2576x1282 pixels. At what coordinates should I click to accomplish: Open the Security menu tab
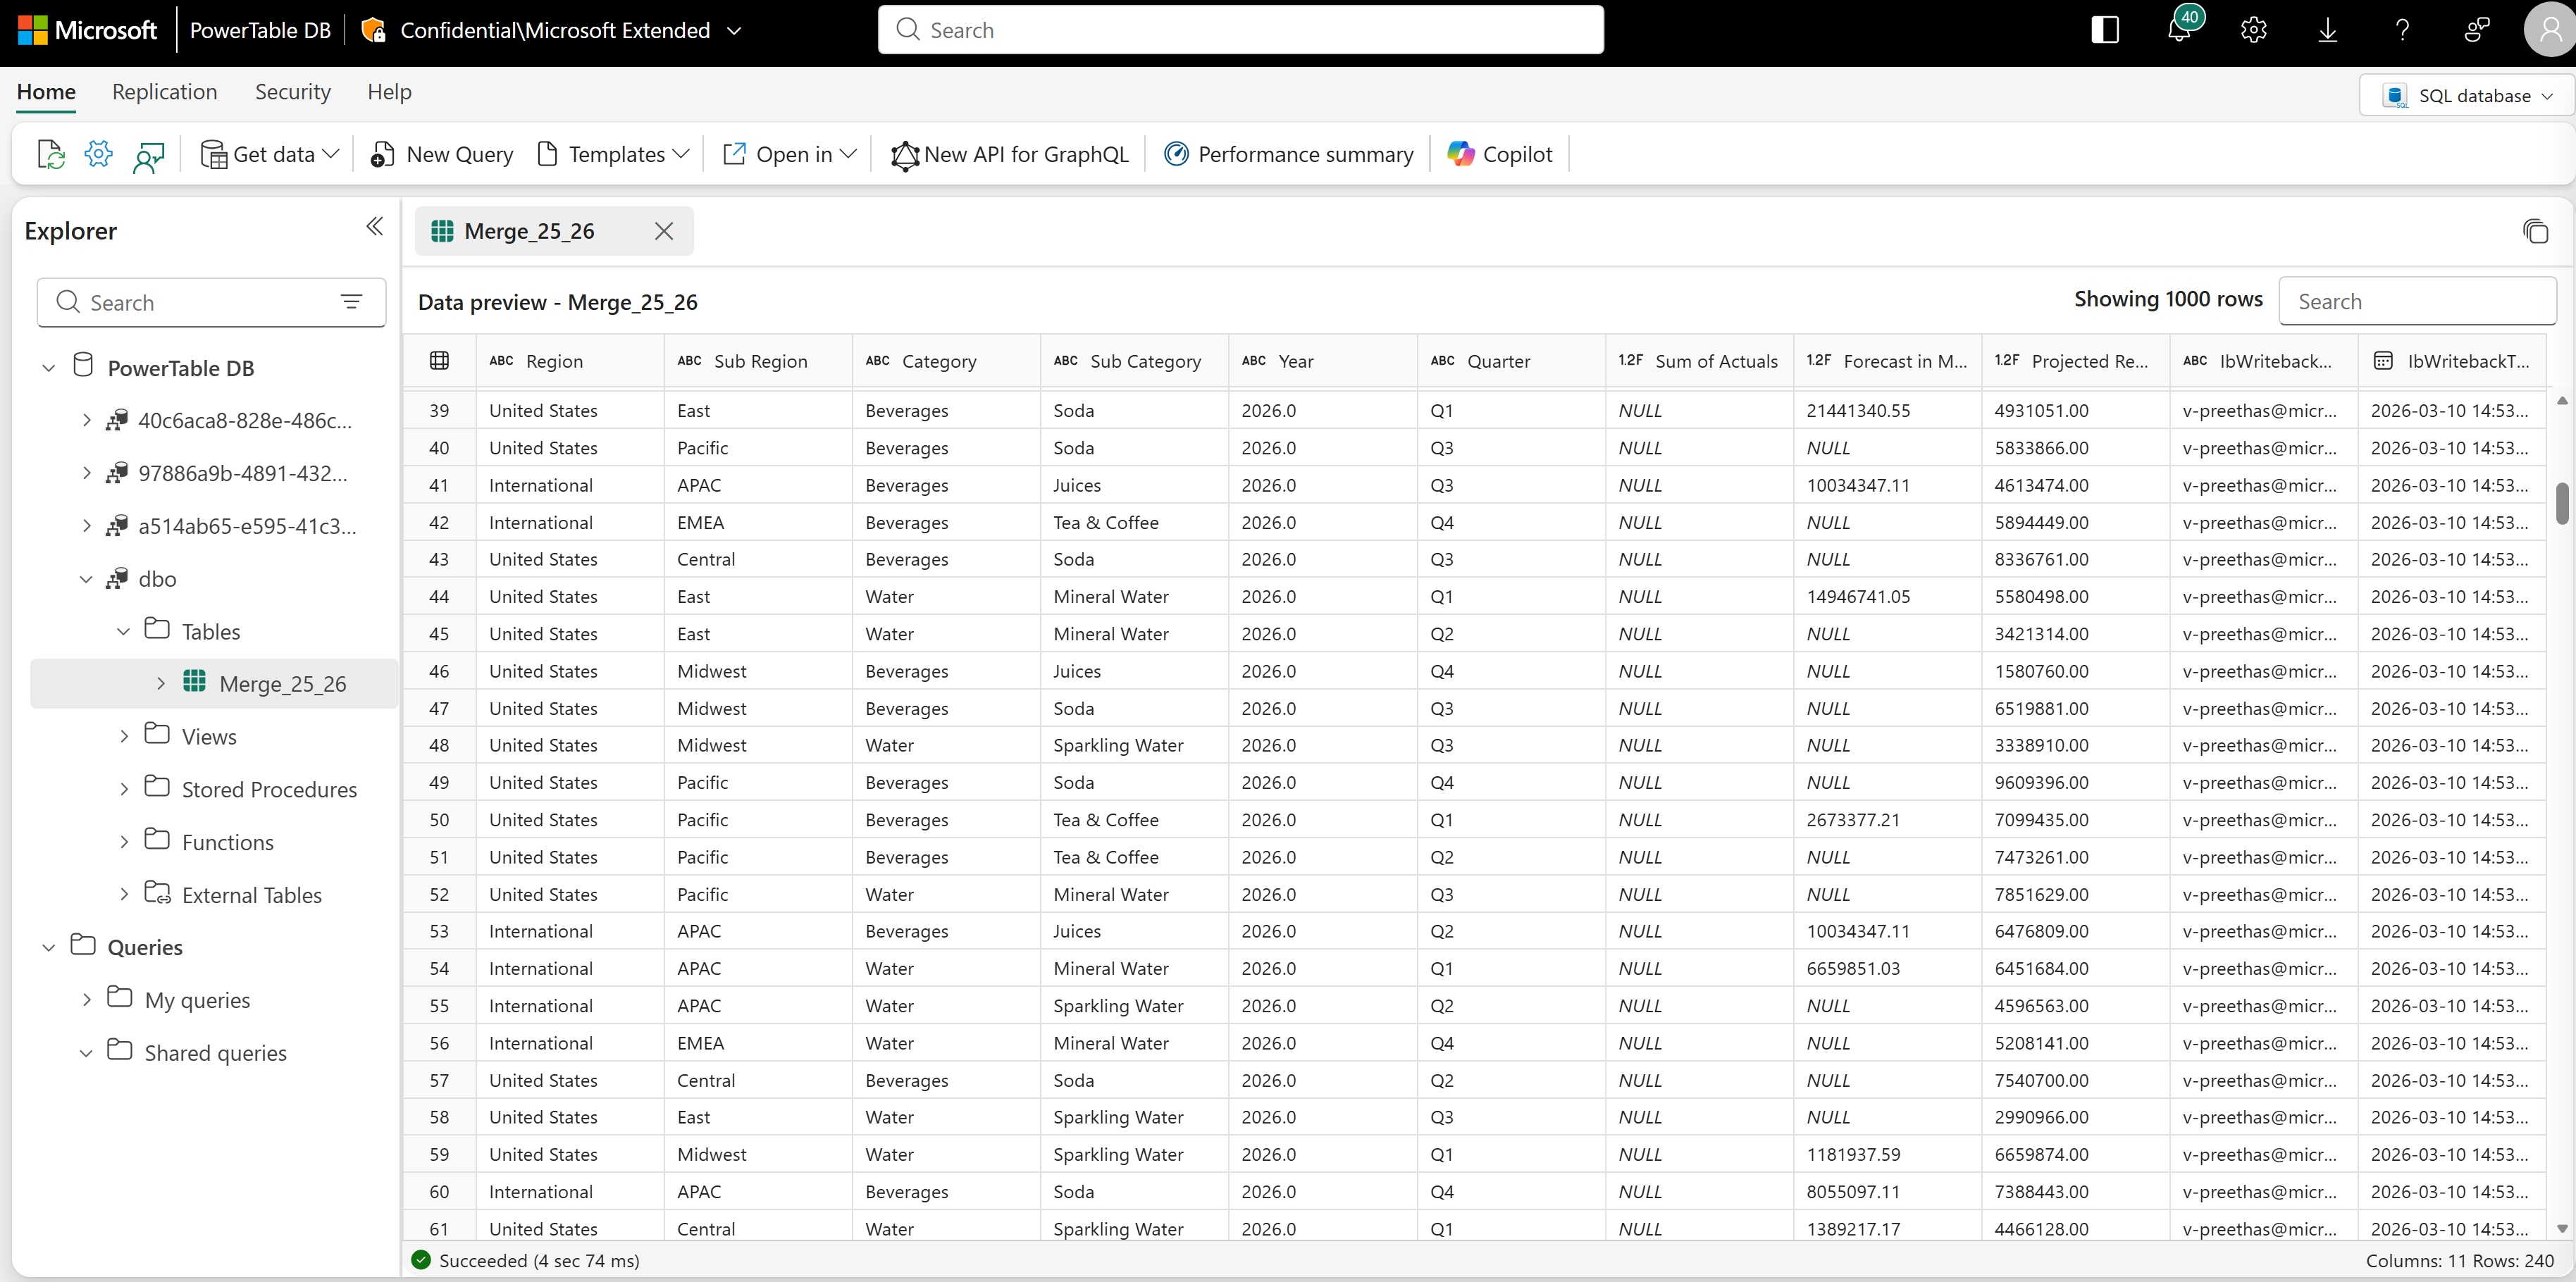(292, 92)
